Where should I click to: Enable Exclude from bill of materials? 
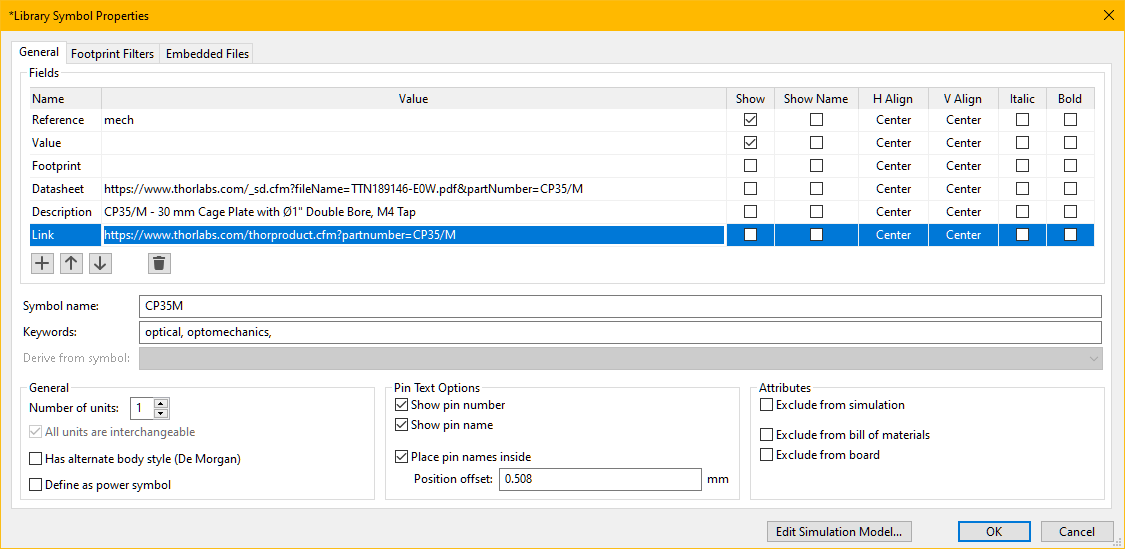click(767, 435)
